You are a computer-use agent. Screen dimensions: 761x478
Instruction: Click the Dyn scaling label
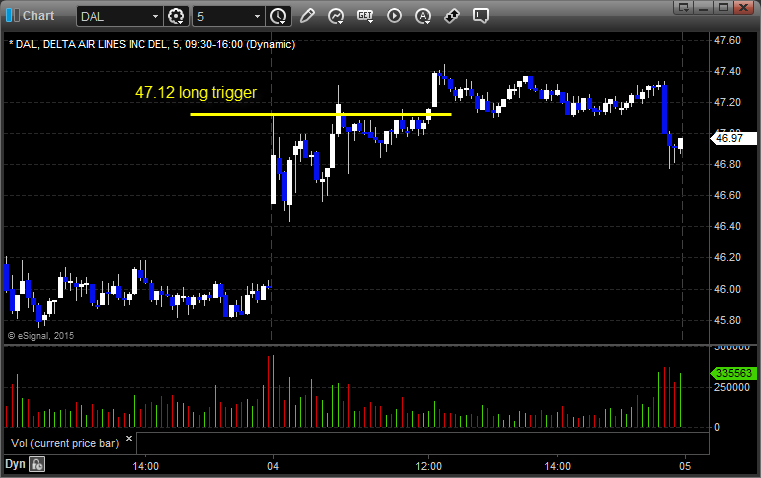(x=15, y=464)
